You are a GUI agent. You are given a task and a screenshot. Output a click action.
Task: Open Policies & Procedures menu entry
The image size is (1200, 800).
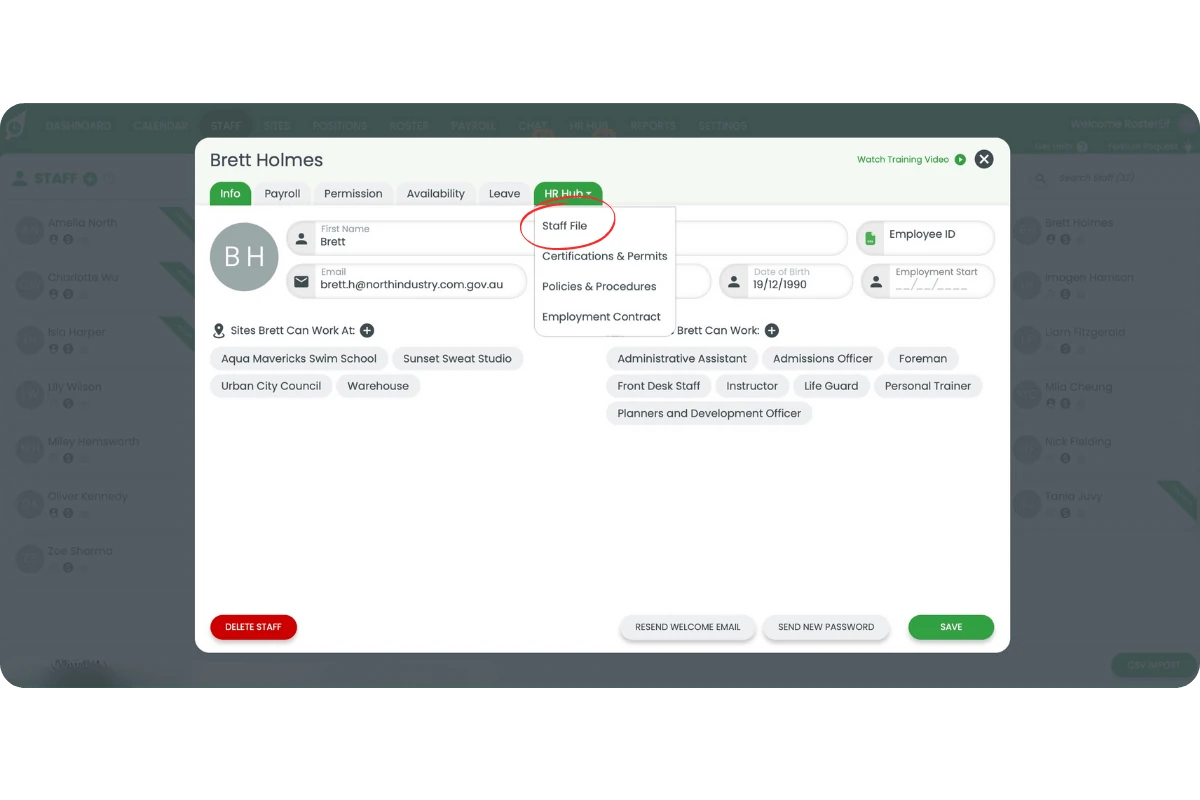599,286
